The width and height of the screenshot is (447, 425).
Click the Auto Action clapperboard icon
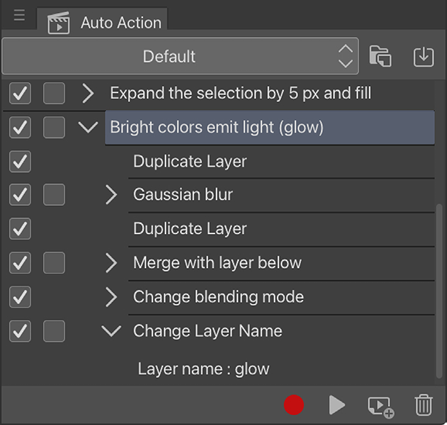(x=59, y=23)
